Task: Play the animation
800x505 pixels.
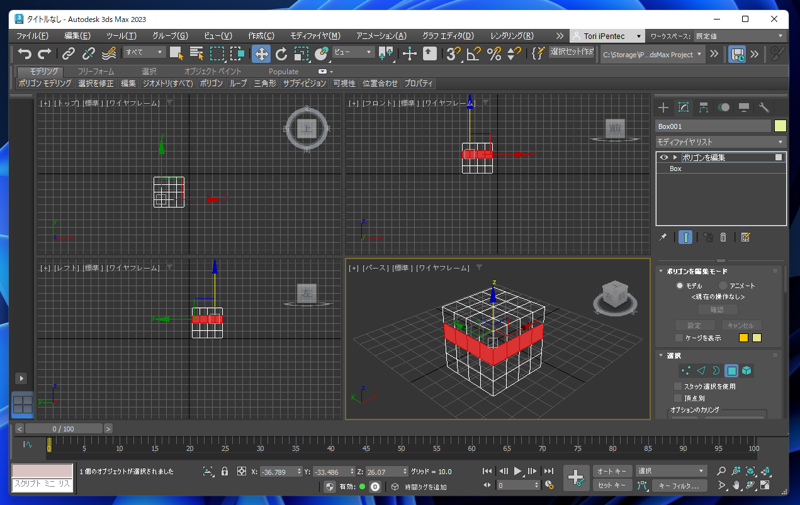Action: pyautogui.click(x=518, y=471)
